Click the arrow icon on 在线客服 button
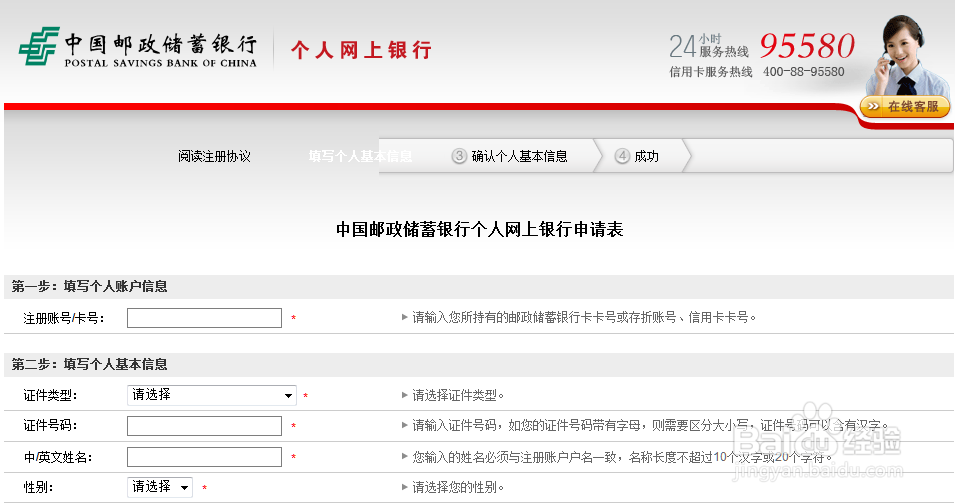This screenshot has width=955, height=504. click(x=873, y=106)
